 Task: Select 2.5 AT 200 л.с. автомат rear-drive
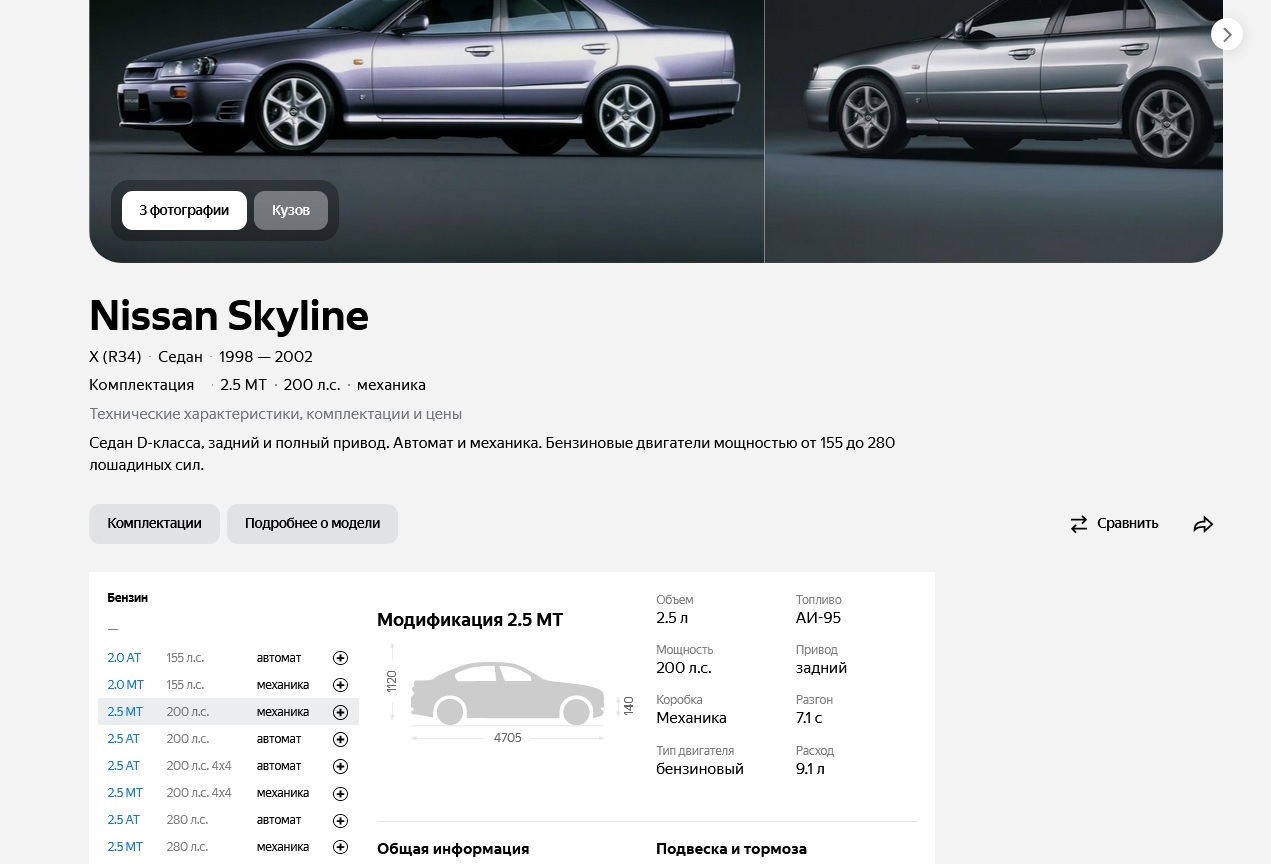[x=124, y=739]
